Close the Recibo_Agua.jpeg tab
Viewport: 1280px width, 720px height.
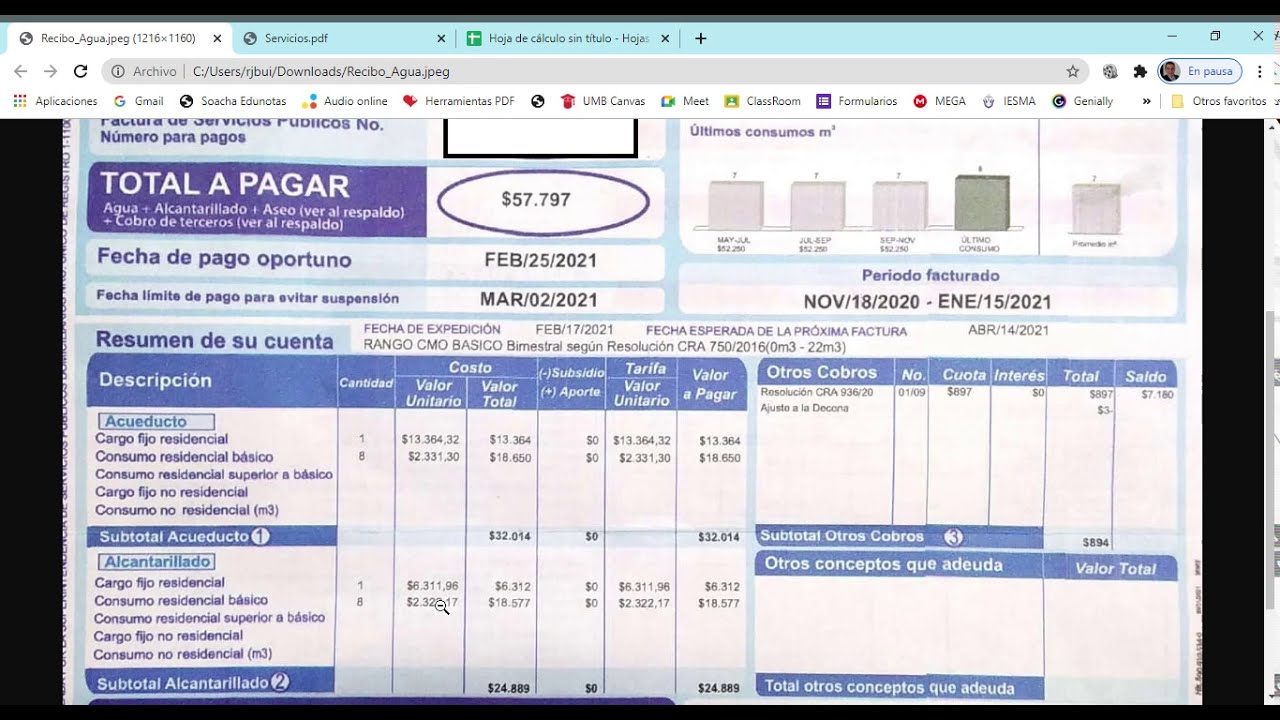tap(217, 38)
